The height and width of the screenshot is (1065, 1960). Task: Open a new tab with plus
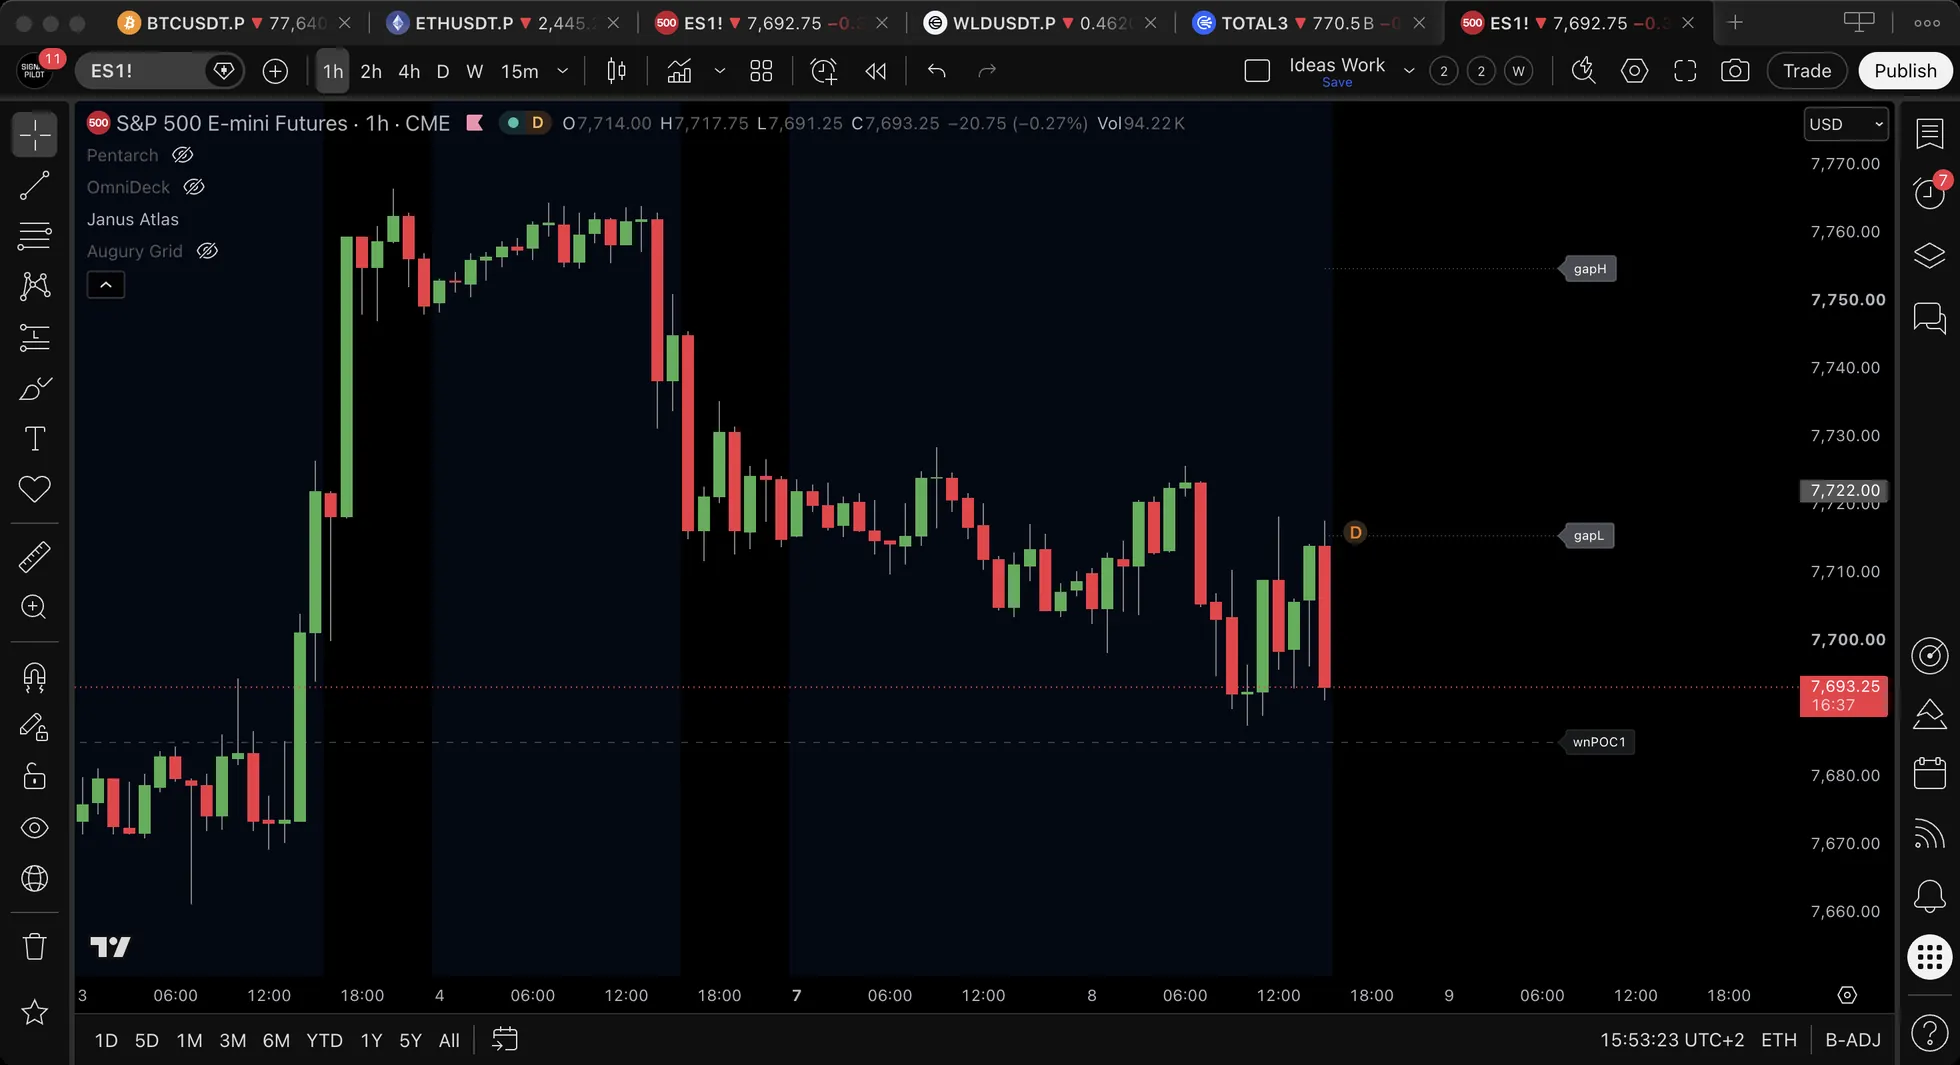click(1735, 23)
